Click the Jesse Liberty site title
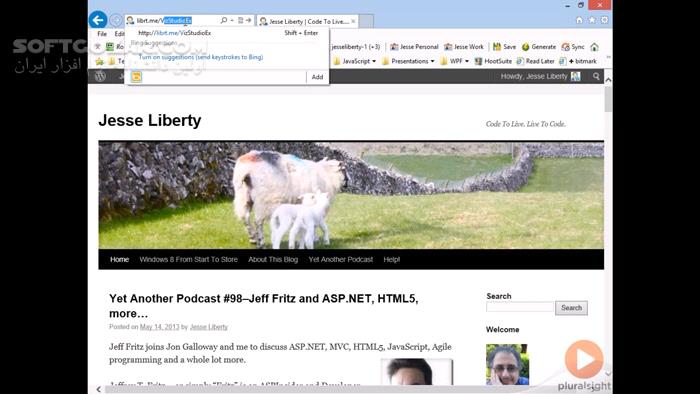 click(150, 120)
